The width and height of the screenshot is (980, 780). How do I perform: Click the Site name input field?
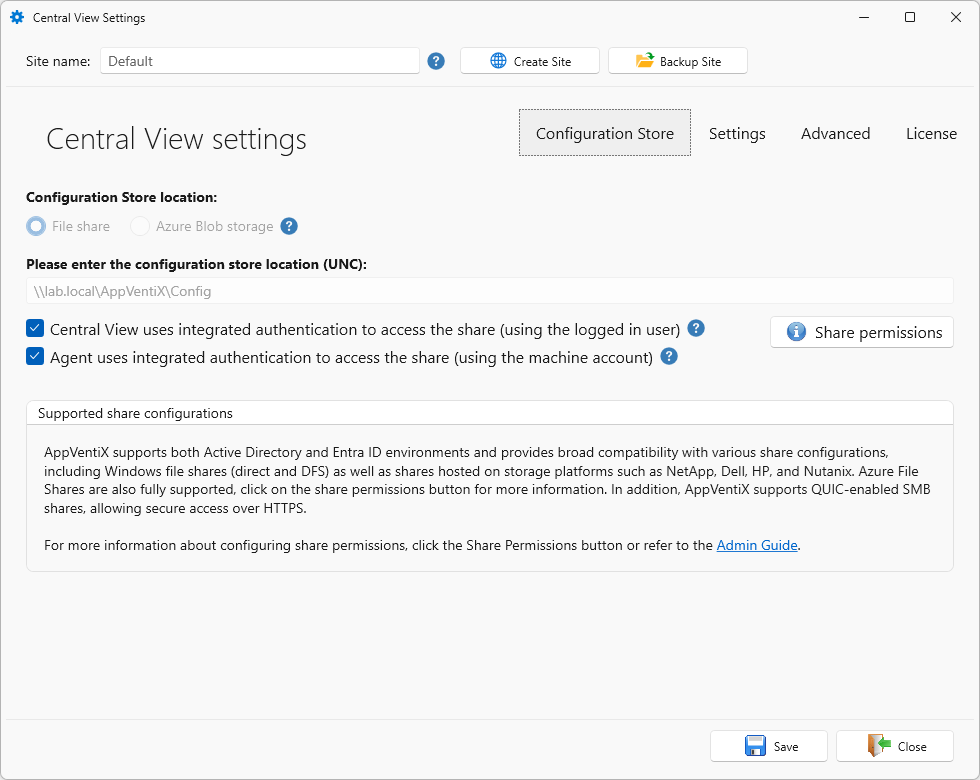click(x=260, y=61)
